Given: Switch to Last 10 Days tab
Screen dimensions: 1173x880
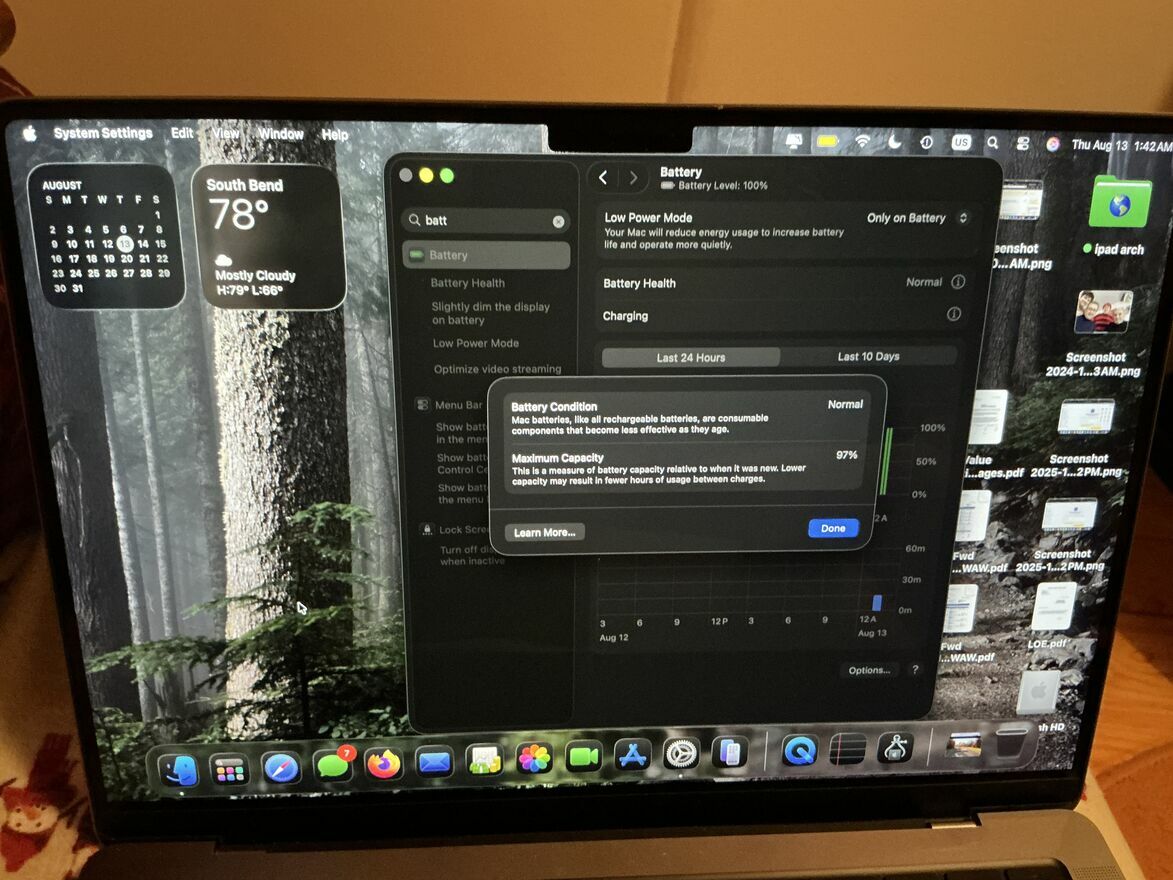Looking at the screenshot, I should click(x=868, y=357).
